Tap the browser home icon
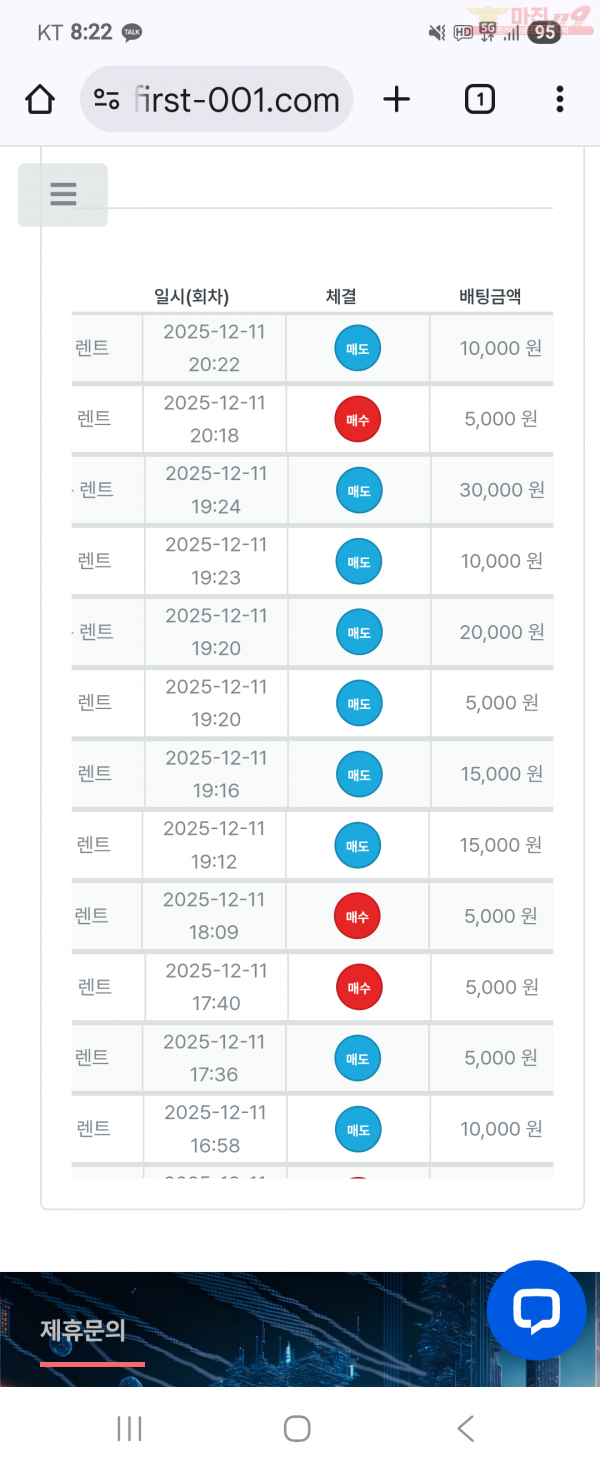 coord(39,99)
